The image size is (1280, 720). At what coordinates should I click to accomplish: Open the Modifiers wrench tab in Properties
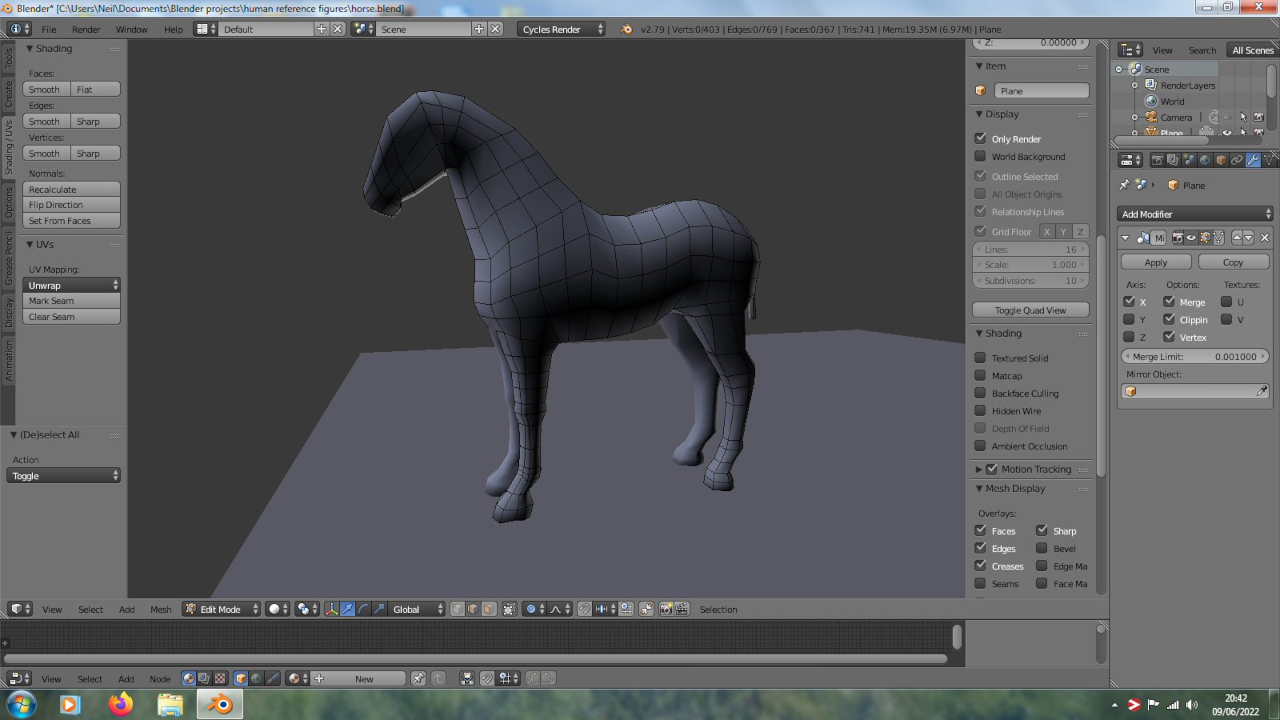(x=1253, y=160)
